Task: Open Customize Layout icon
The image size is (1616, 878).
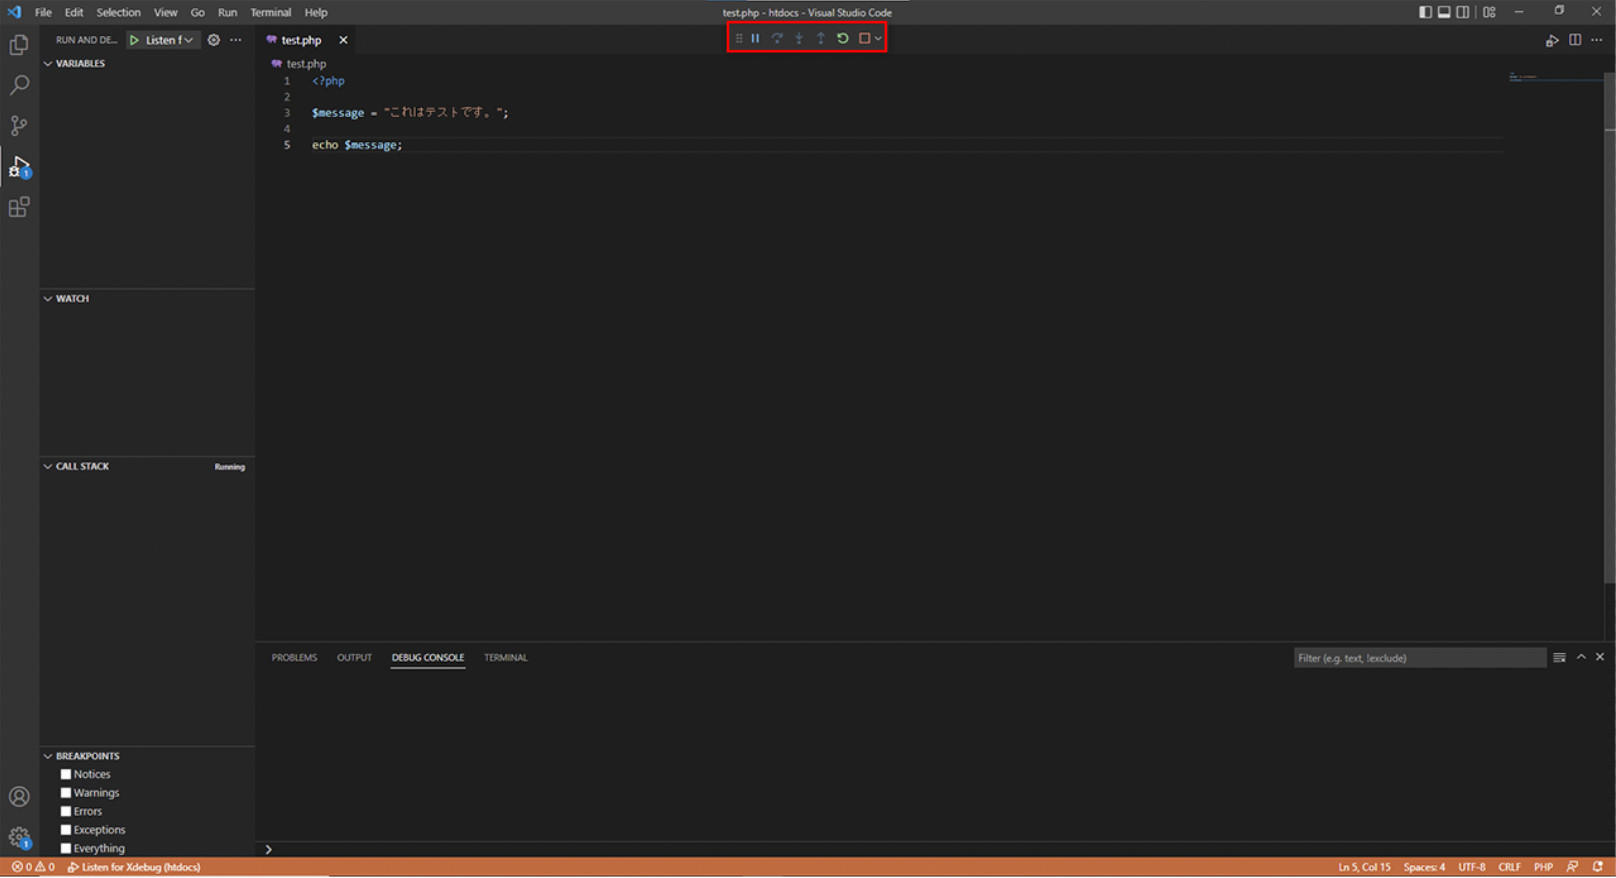Action: (x=1490, y=12)
